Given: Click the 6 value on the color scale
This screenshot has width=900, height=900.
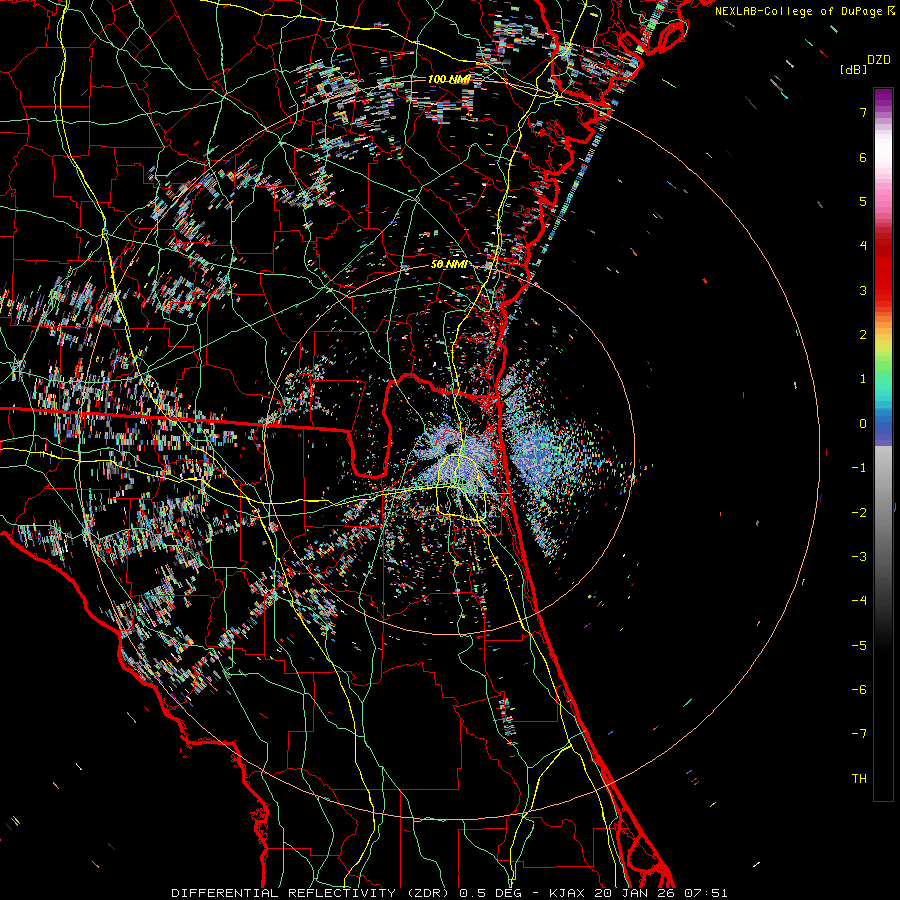Looking at the screenshot, I should click(x=863, y=157).
